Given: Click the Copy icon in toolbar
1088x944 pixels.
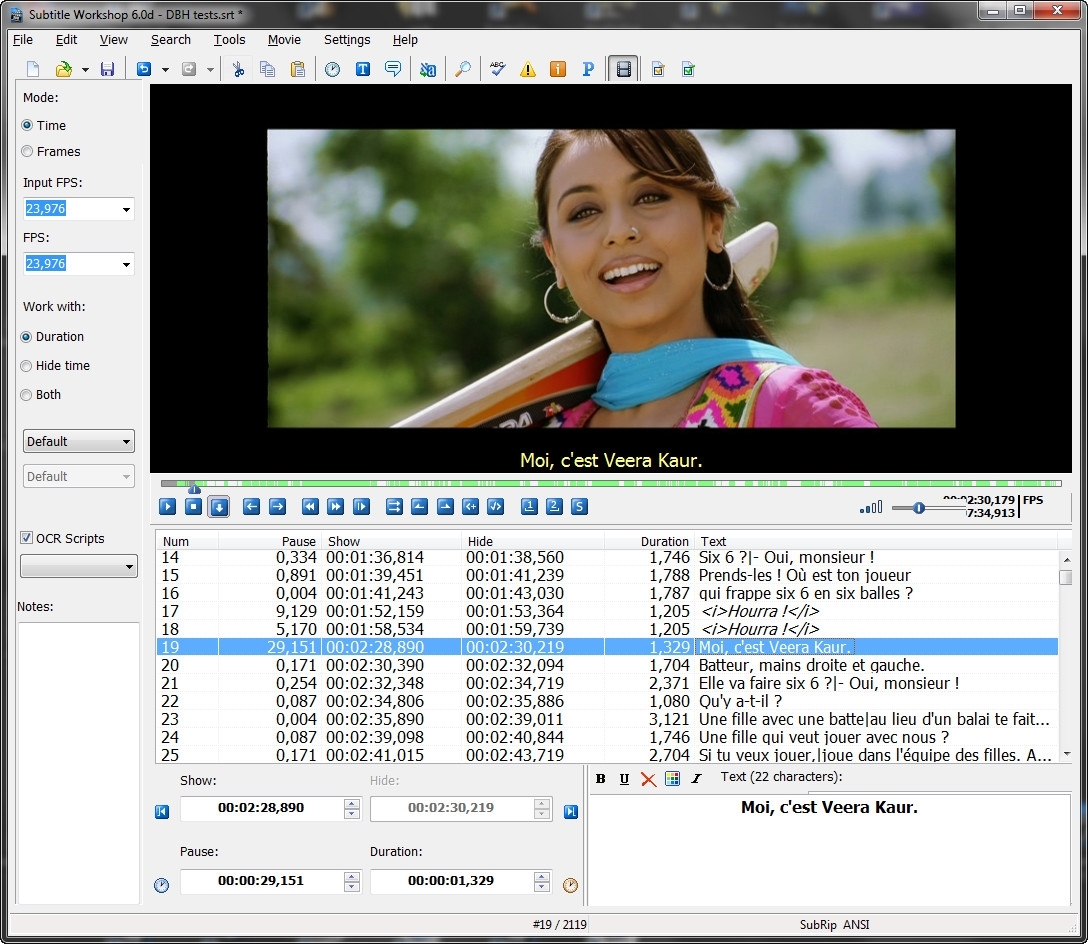Looking at the screenshot, I should 268,69.
